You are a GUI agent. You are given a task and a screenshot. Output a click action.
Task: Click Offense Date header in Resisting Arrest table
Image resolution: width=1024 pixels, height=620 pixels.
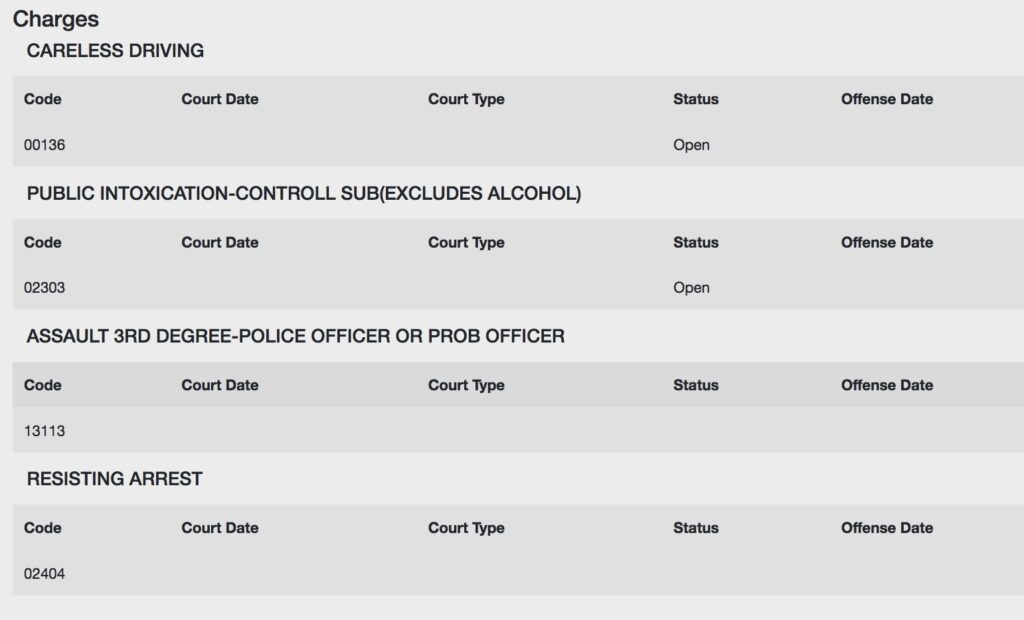pyautogui.click(x=887, y=528)
